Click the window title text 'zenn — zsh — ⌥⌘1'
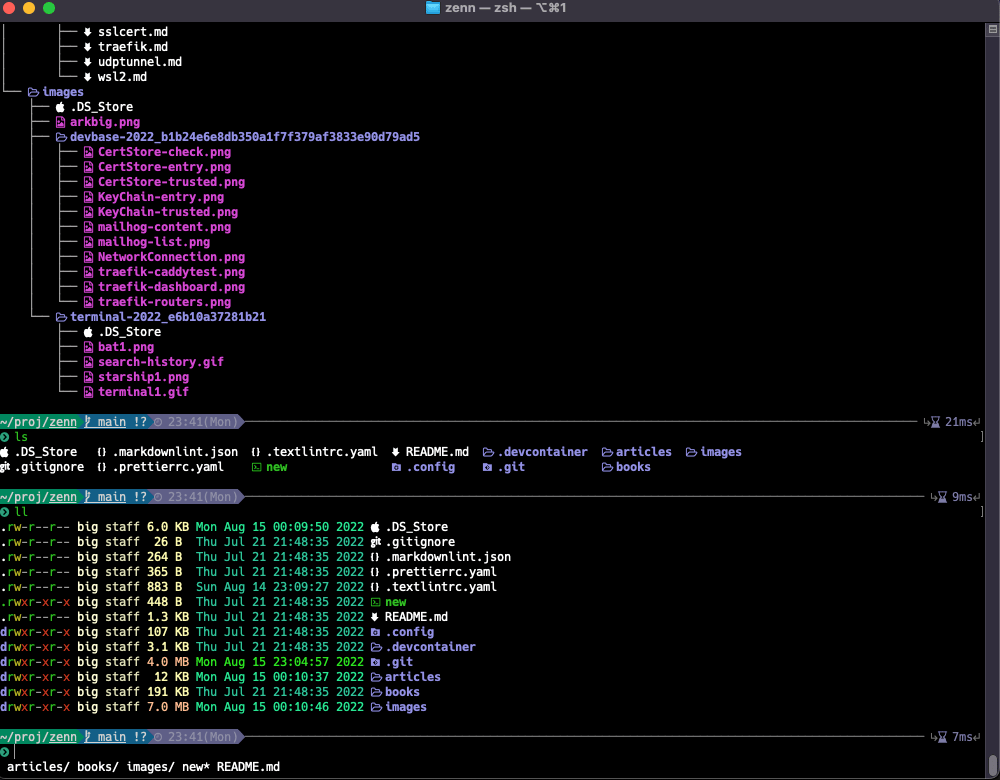This screenshot has height=780, width=1000. (x=506, y=8)
